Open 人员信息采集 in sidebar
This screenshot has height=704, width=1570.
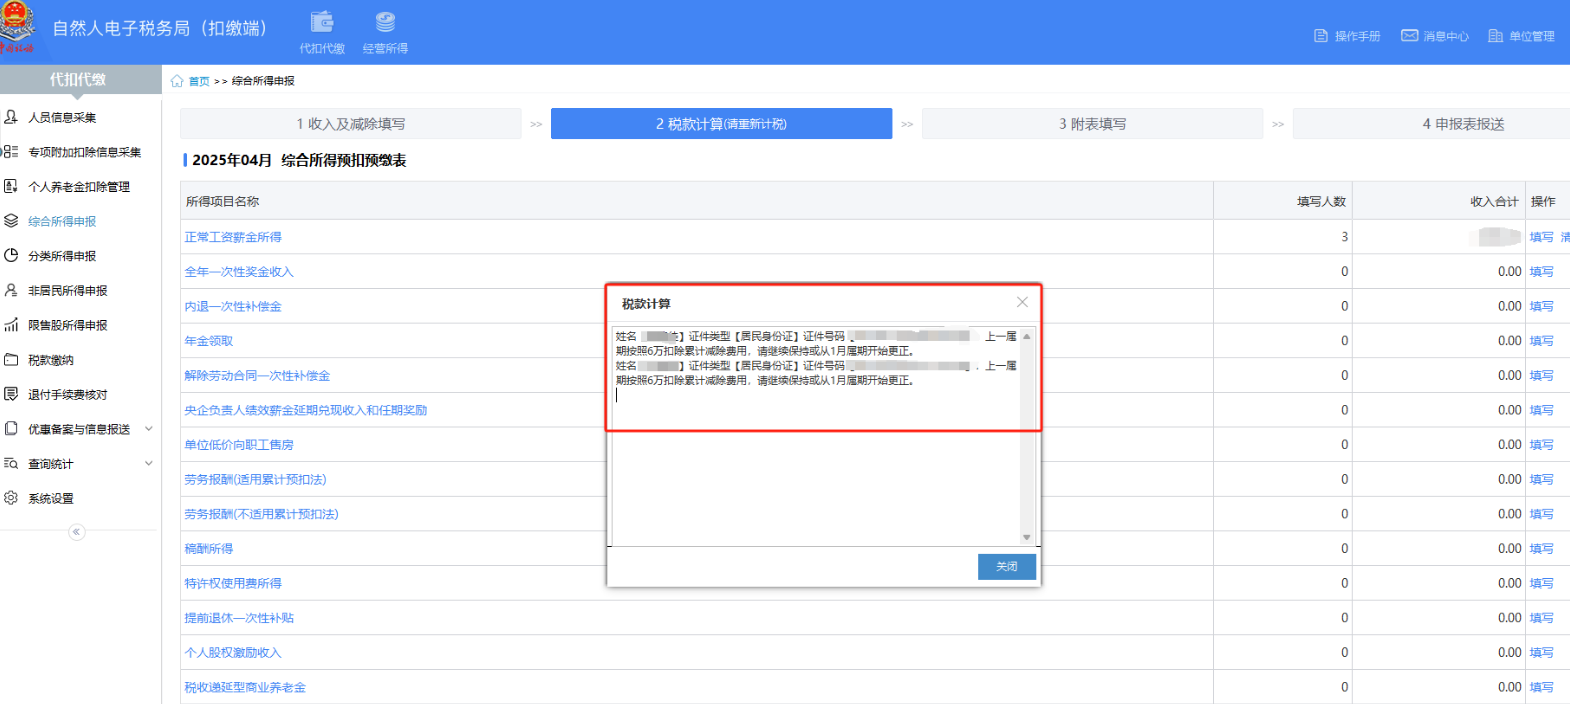[62, 118]
